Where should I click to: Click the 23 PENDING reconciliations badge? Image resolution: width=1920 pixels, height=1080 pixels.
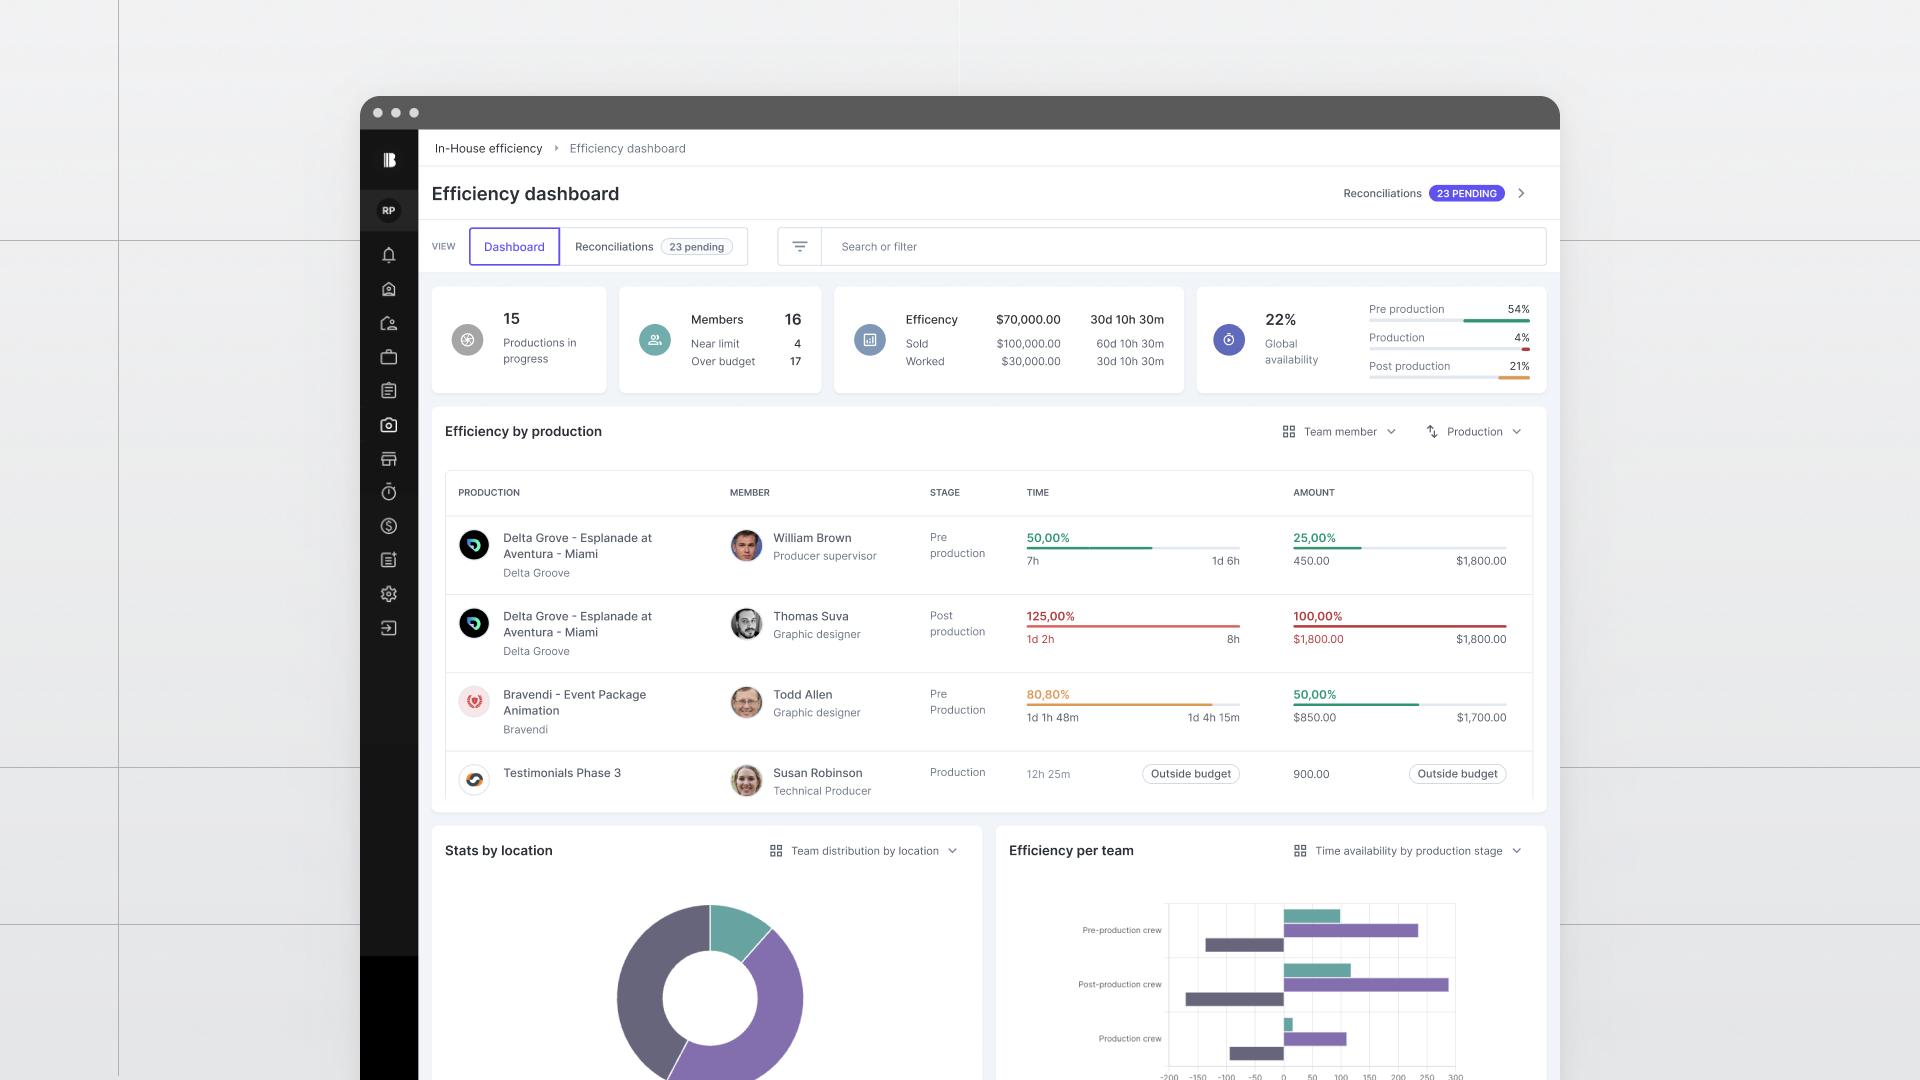(x=1466, y=194)
